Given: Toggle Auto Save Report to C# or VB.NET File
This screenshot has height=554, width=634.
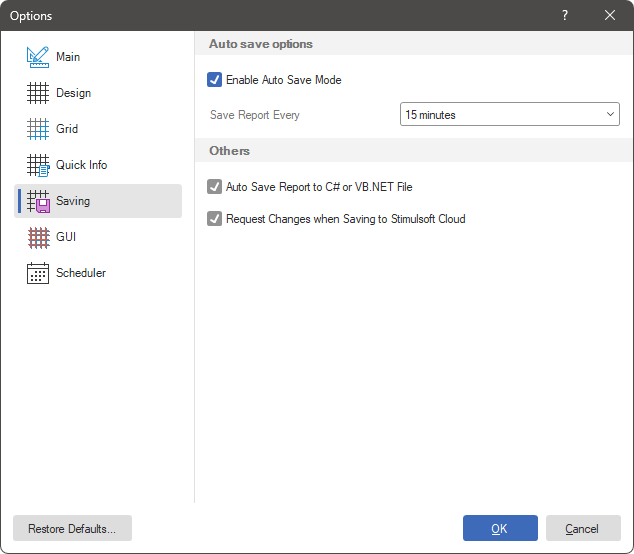Looking at the screenshot, I should point(214,187).
